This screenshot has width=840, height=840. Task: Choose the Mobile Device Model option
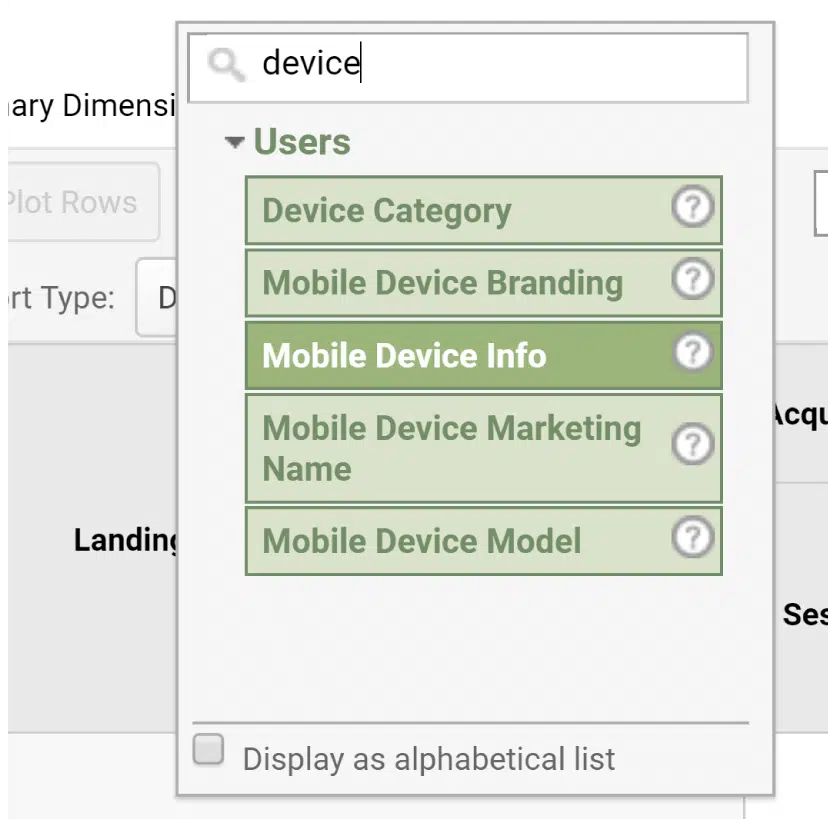point(460,541)
